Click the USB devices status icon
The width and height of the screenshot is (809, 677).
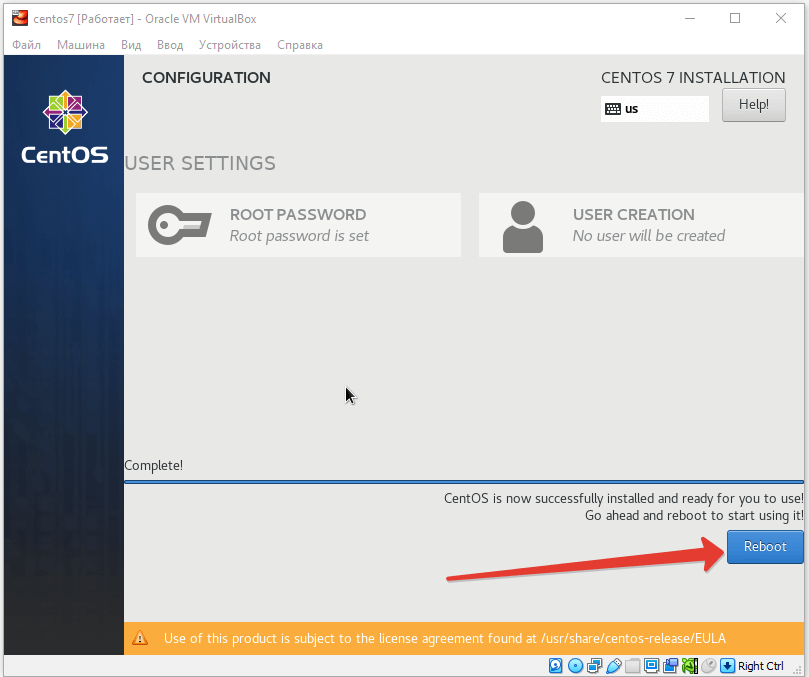click(613, 666)
